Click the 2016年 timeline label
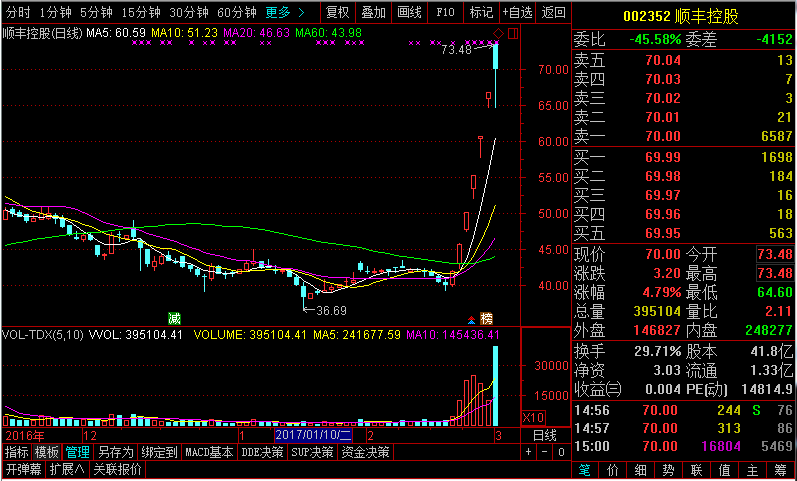This screenshot has width=797, height=481. point(25,435)
